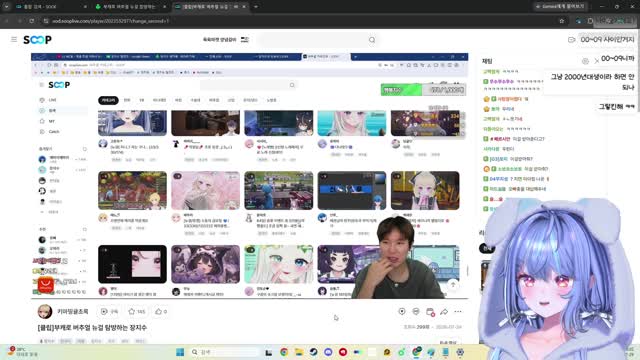This screenshot has height=360, width=640.
Task: Open the three-dot more options menu
Action: 458,311
